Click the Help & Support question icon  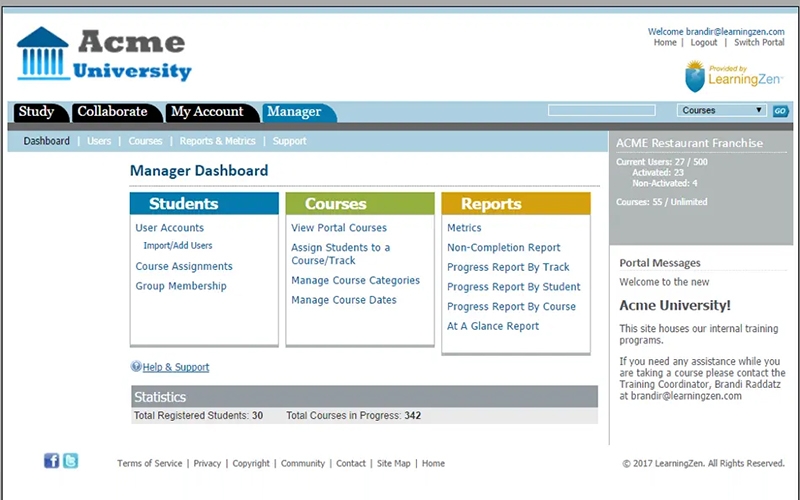[x=136, y=367]
